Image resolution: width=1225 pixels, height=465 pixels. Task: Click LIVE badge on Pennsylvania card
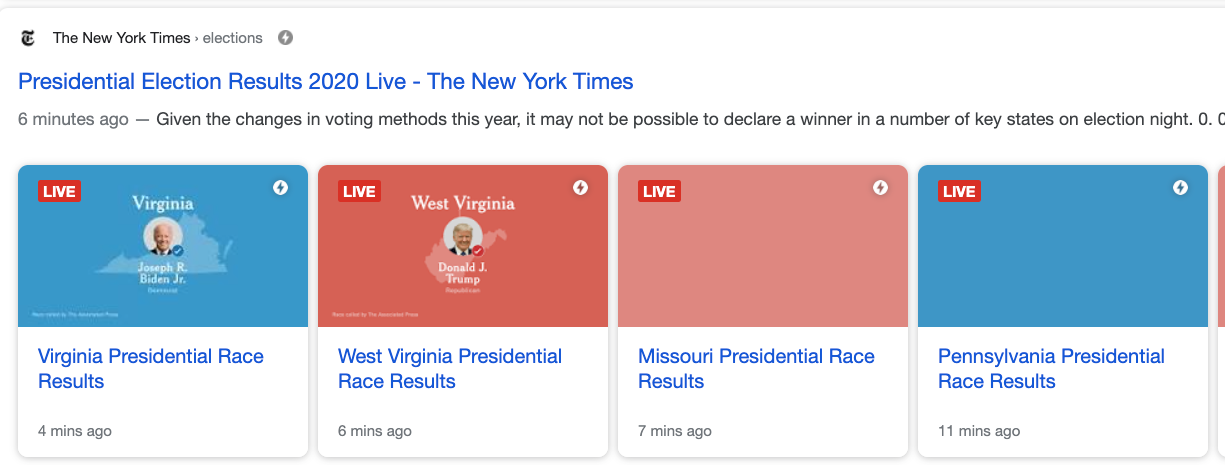point(959,191)
